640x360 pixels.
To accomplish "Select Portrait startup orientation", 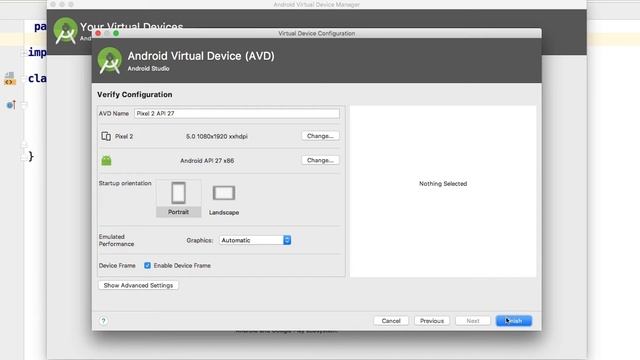I will click(178, 198).
